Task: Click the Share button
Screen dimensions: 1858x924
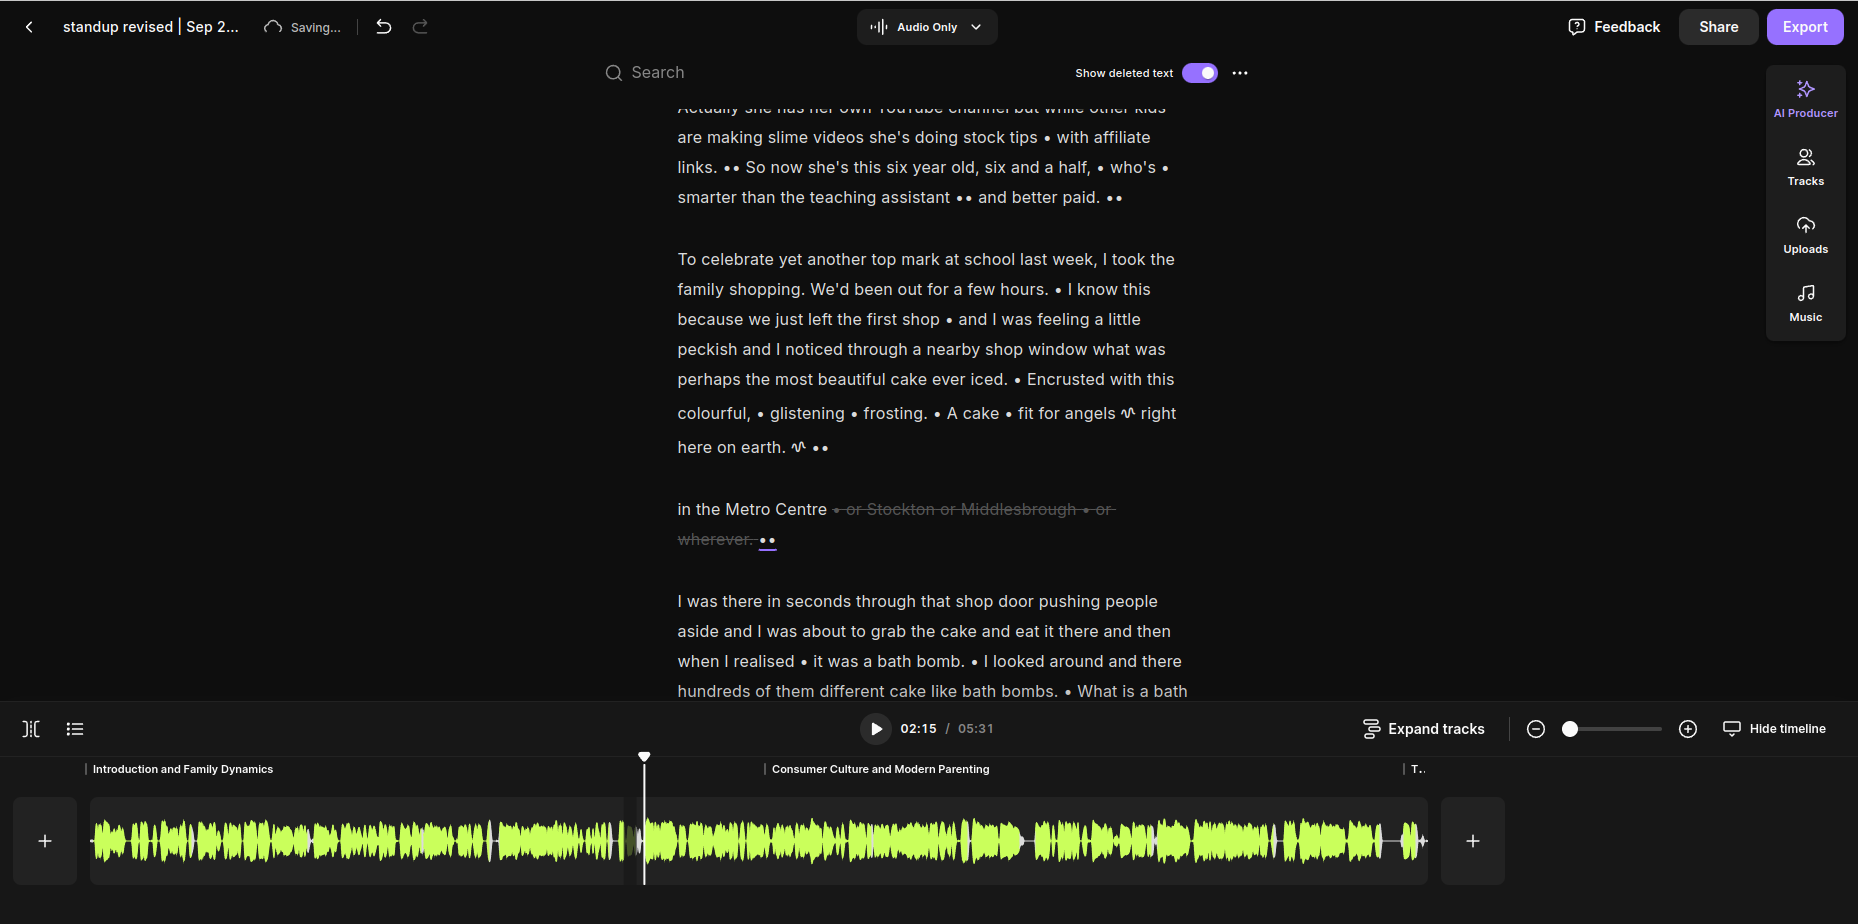Action: (x=1718, y=27)
